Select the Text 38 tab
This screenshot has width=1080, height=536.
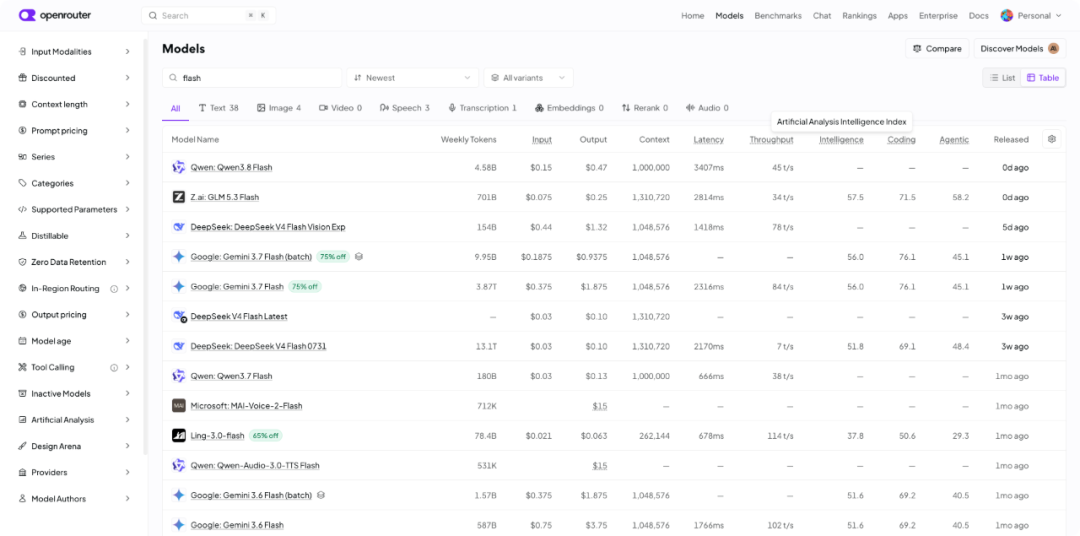coord(218,108)
